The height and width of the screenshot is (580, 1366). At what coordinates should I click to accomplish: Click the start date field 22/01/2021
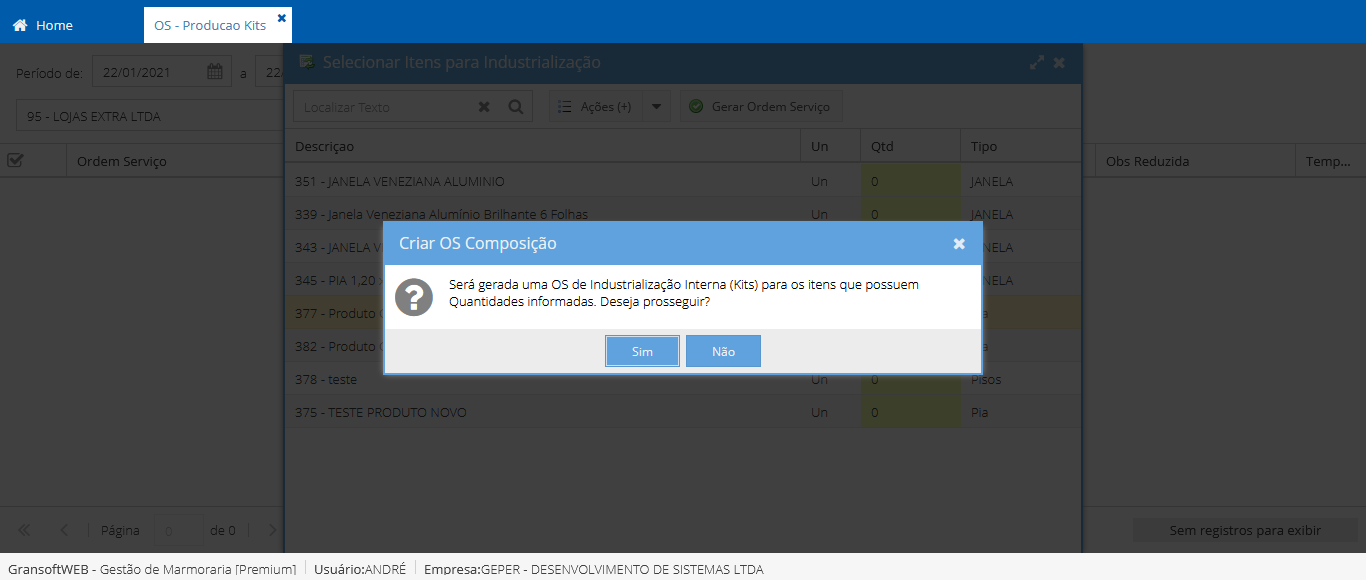tap(150, 72)
